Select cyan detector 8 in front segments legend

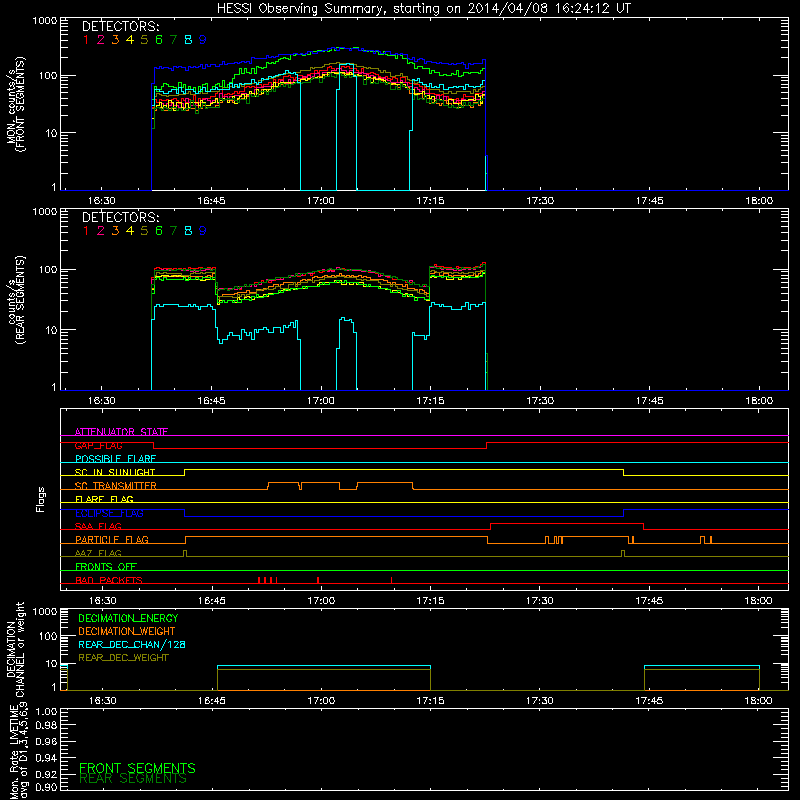(x=188, y=40)
